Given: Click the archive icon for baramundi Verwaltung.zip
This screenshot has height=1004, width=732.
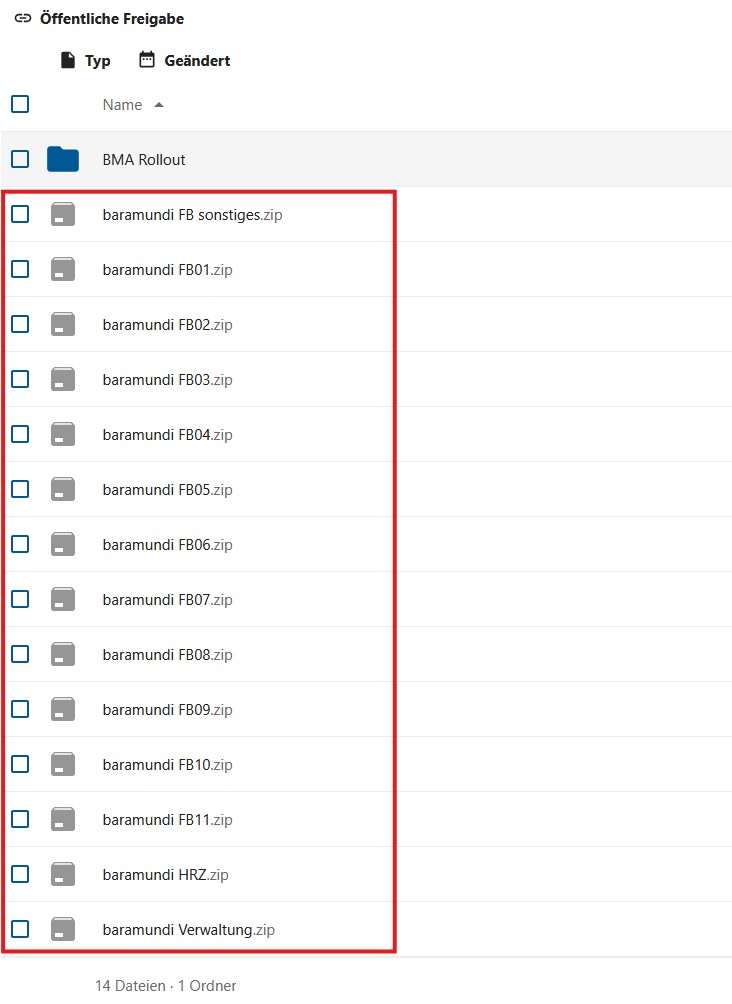Looking at the screenshot, I should tap(63, 930).
